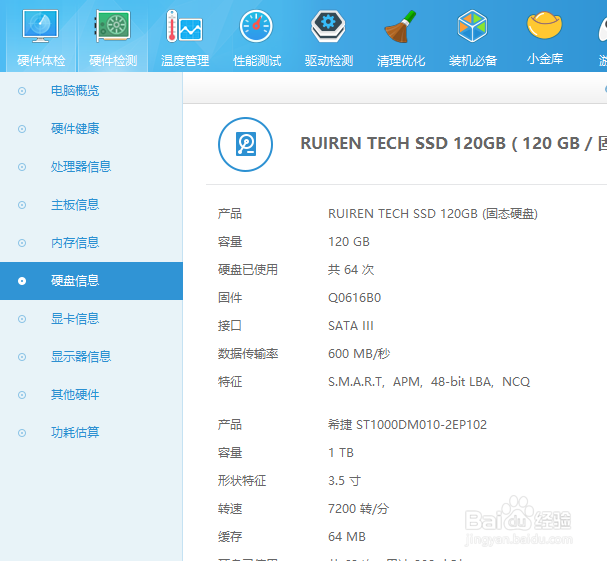Click form factor value 3.5 寸
Viewport: 607px width, 561px height.
point(345,481)
